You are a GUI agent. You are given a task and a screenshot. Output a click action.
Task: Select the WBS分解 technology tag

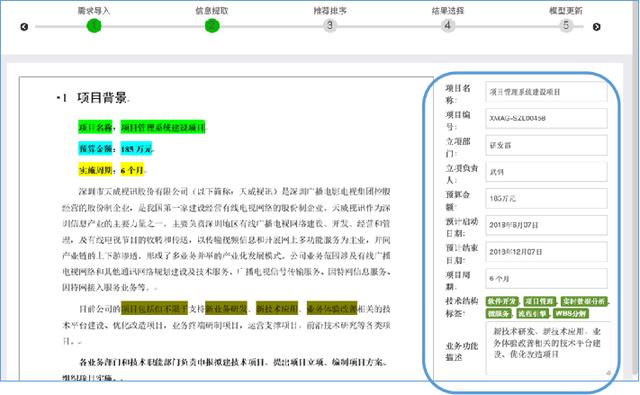coord(571,313)
